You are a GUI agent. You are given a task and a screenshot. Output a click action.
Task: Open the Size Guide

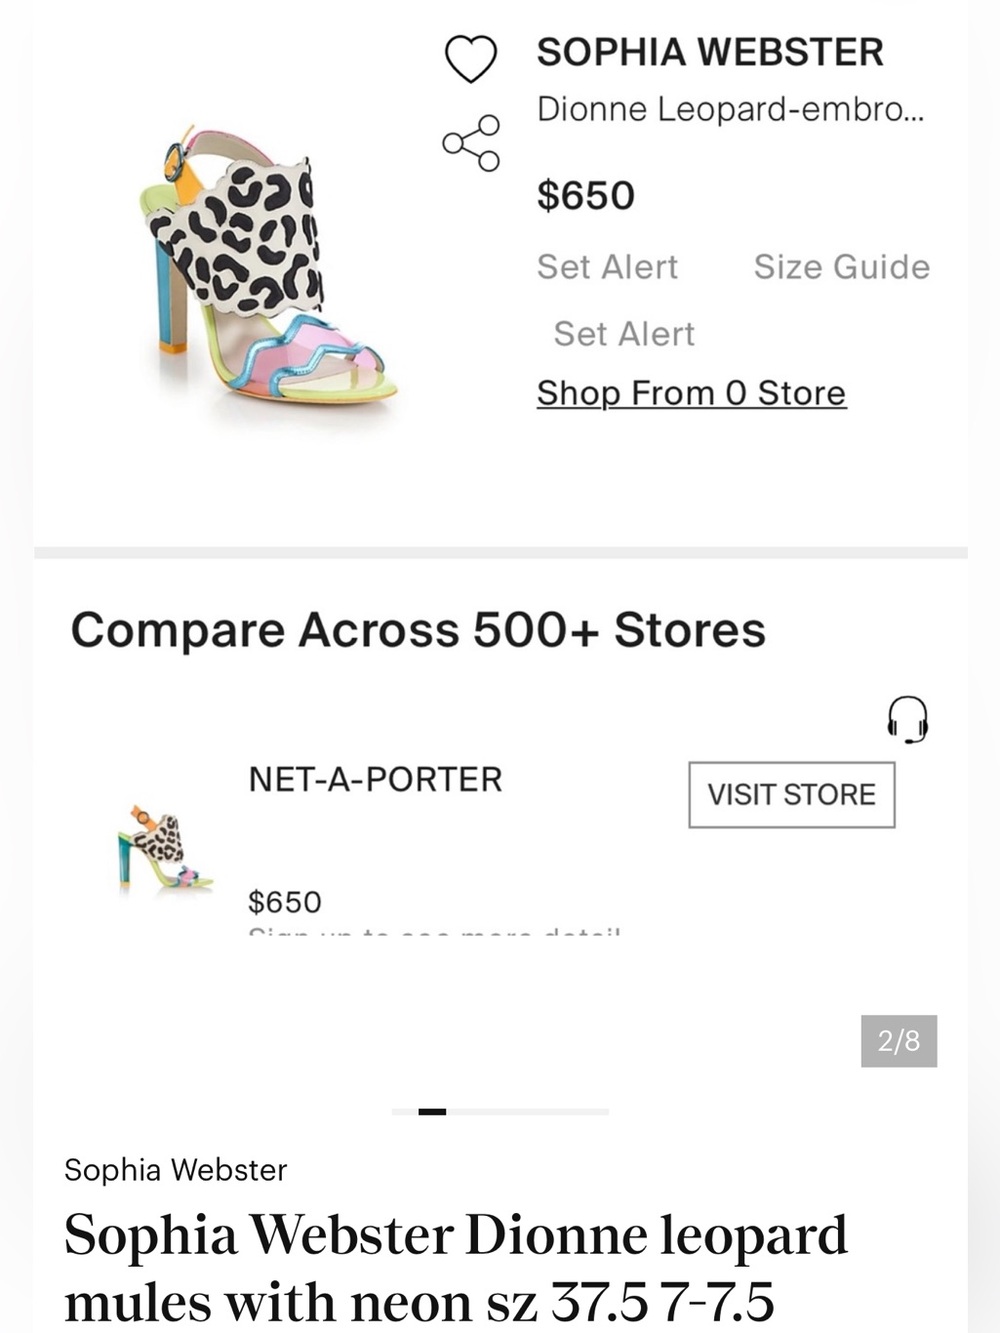(841, 267)
